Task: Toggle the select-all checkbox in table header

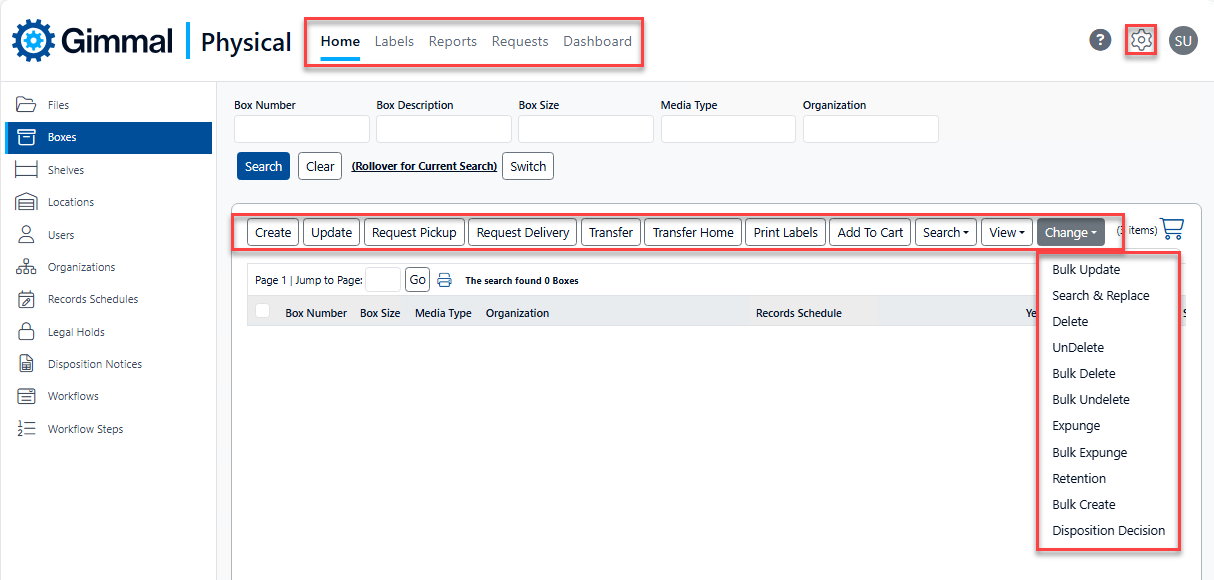Action: (263, 312)
